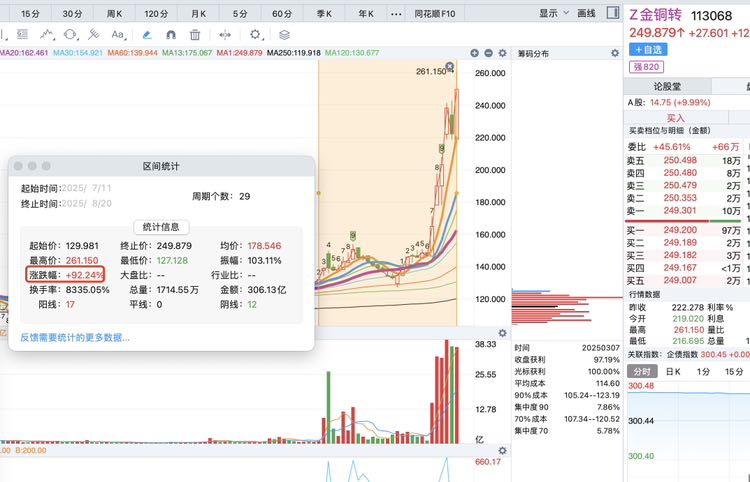Click the MA20:162.461 indicator label

[x=24, y=53]
